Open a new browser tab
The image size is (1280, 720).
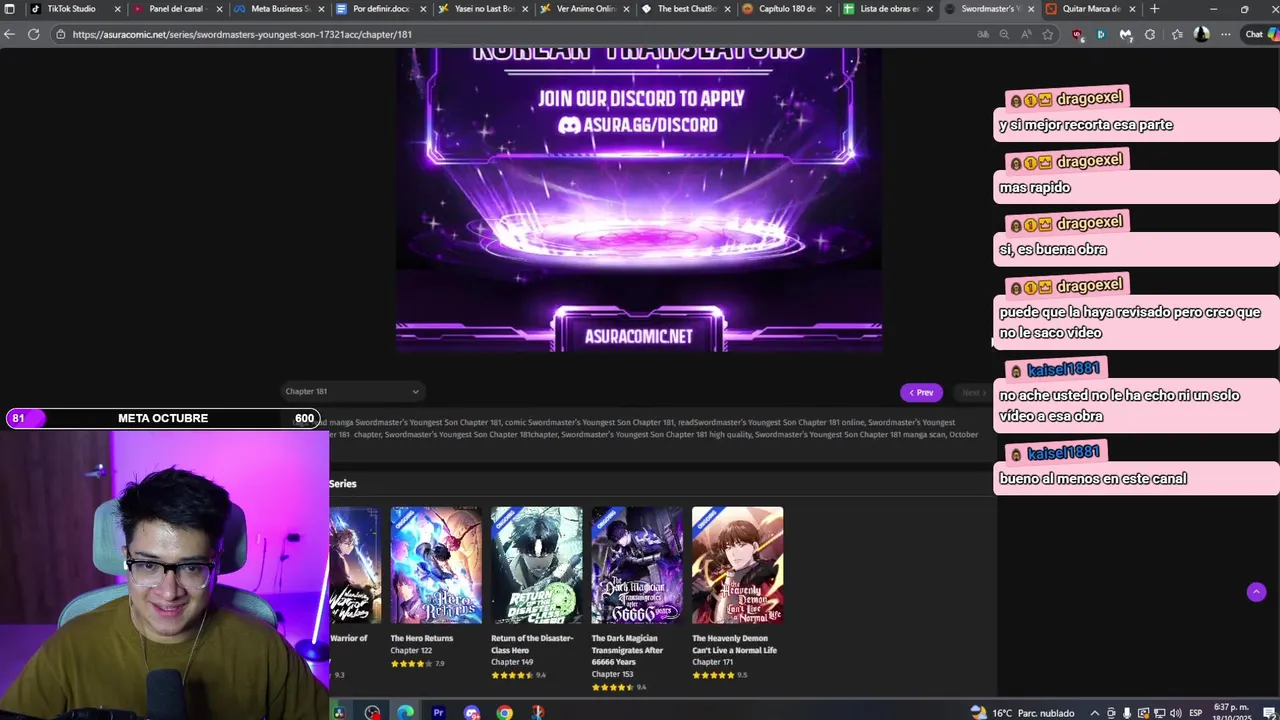1154,9
